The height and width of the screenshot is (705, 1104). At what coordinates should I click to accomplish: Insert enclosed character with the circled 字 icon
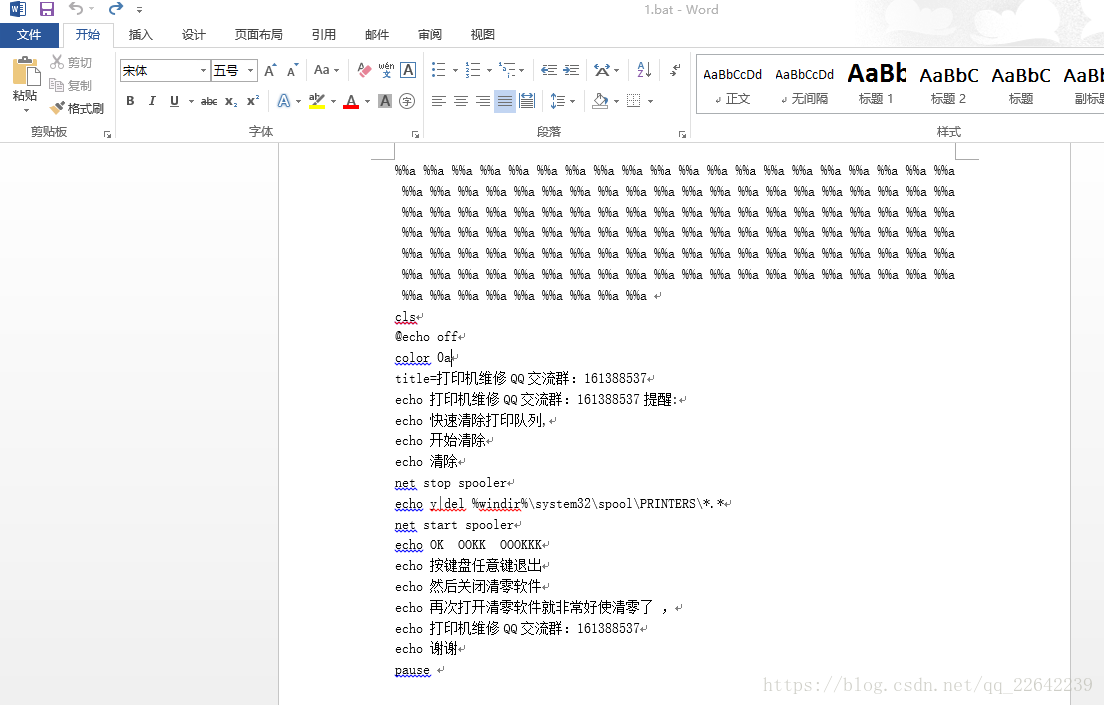(x=407, y=101)
